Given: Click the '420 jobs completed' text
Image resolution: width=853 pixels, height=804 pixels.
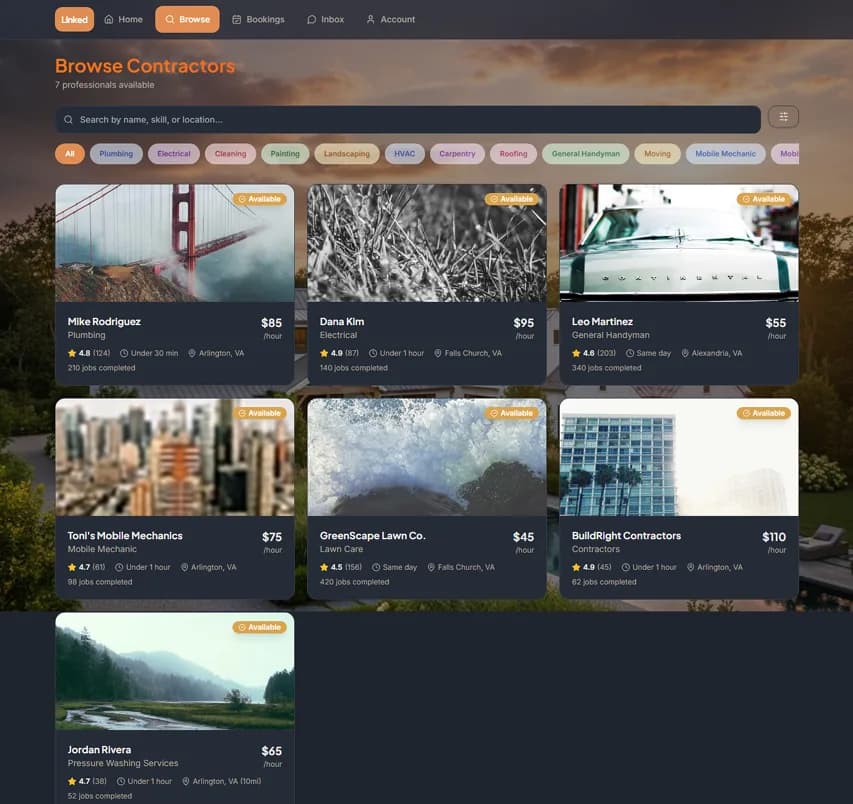Looking at the screenshot, I should (355, 582).
